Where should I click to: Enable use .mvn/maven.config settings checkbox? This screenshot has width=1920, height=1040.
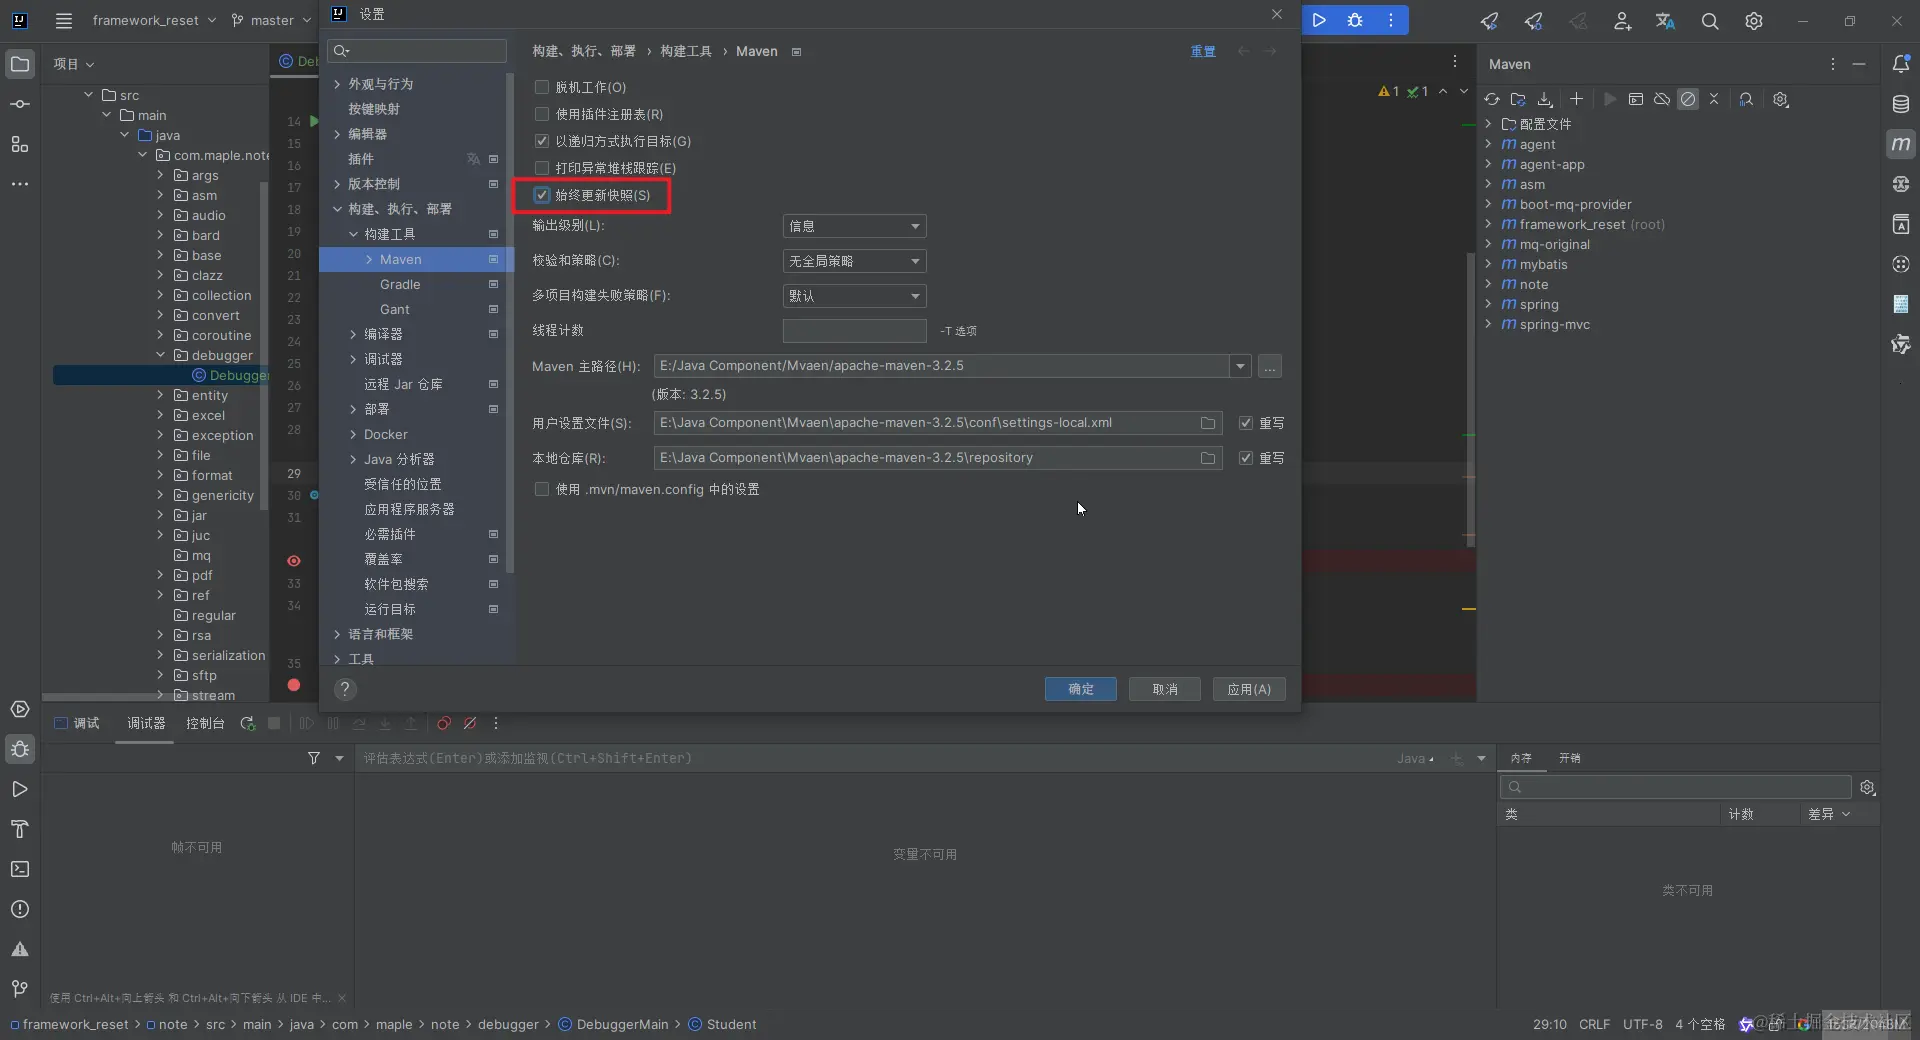coord(542,489)
